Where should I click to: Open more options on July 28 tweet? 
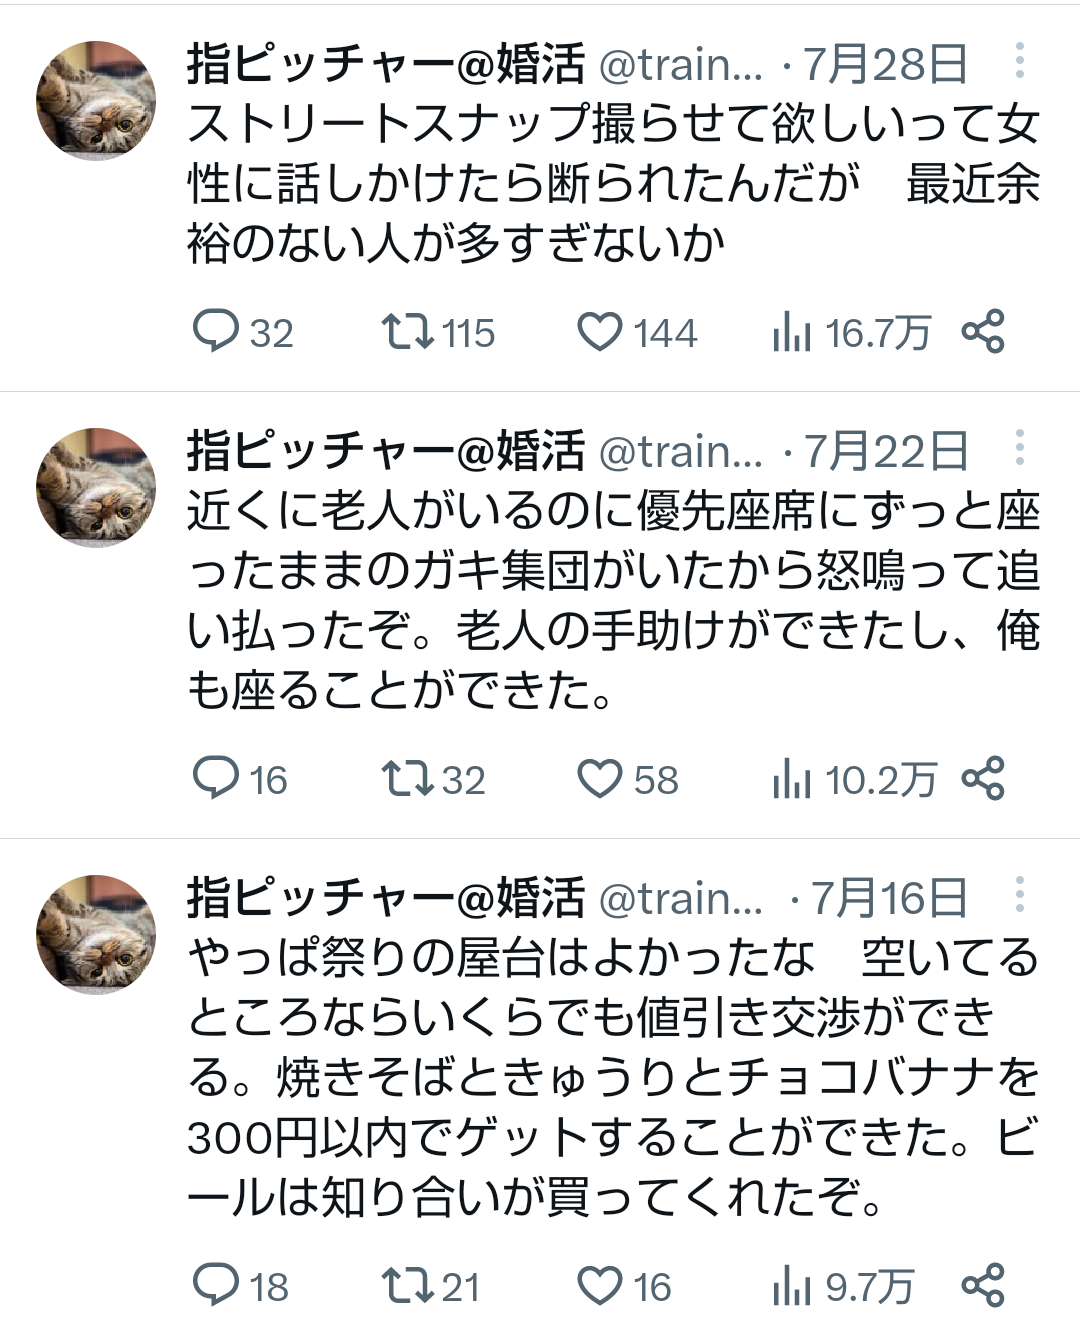pos(1019,62)
